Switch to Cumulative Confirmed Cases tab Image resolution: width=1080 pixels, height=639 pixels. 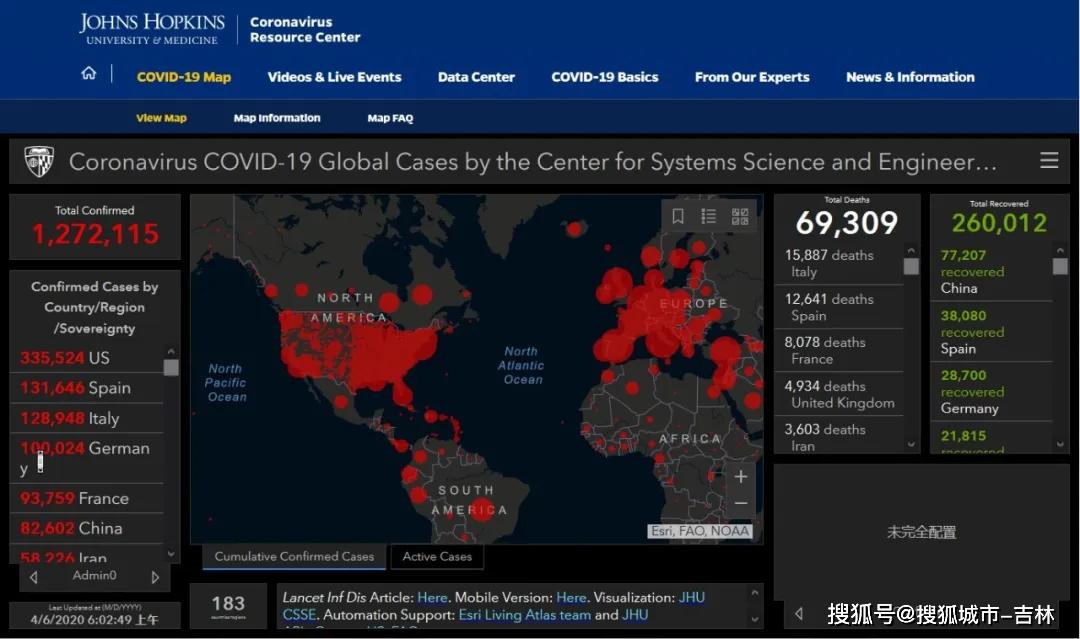tap(294, 556)
